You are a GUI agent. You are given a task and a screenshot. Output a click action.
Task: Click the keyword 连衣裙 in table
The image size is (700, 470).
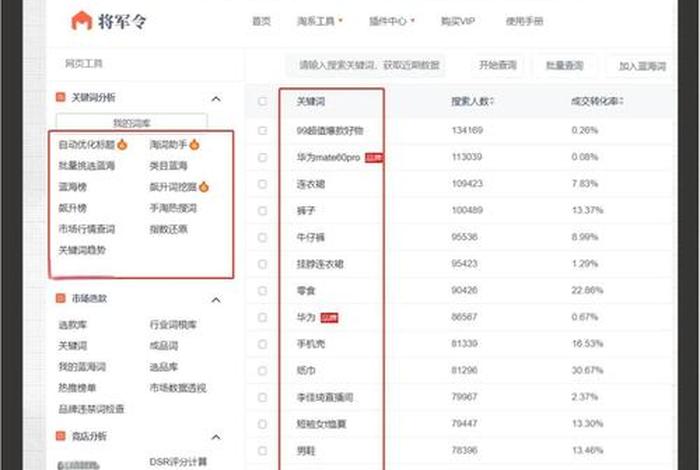pyautogui.click(x=311, y=184)
